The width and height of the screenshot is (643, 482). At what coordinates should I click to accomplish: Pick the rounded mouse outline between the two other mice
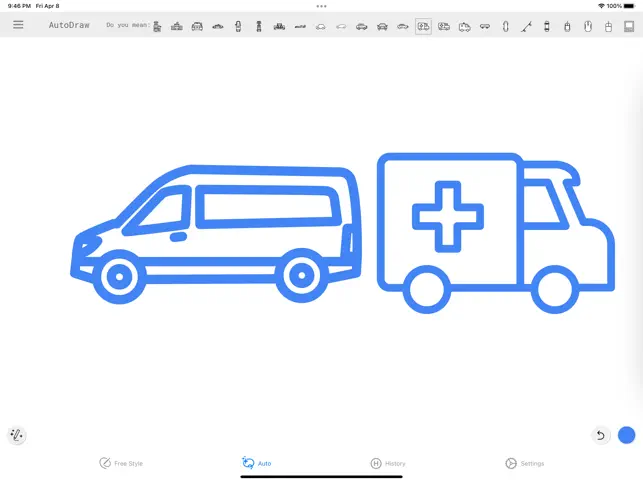pyautogui.click(x=588, y=27)
